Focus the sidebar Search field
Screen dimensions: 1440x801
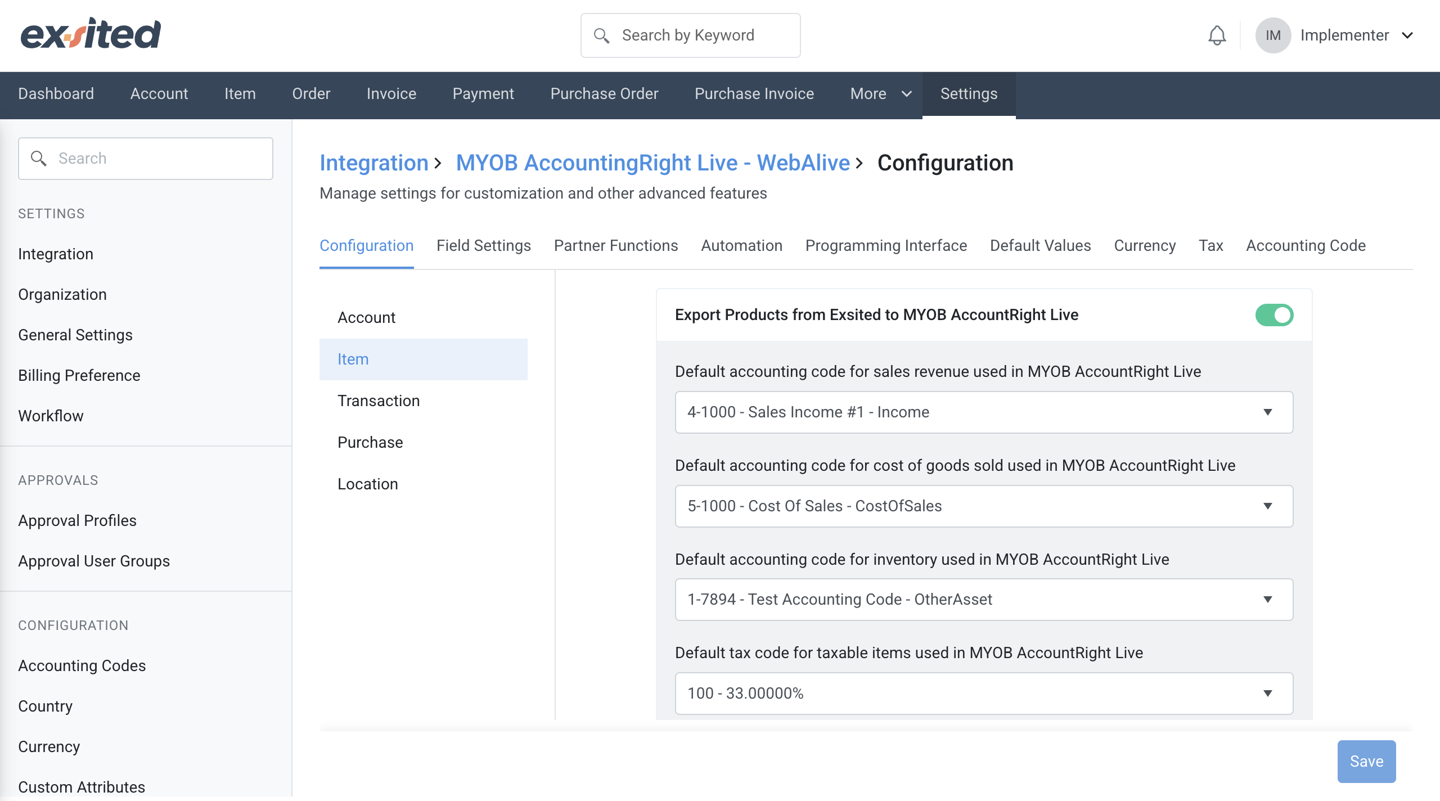(145, 159)
